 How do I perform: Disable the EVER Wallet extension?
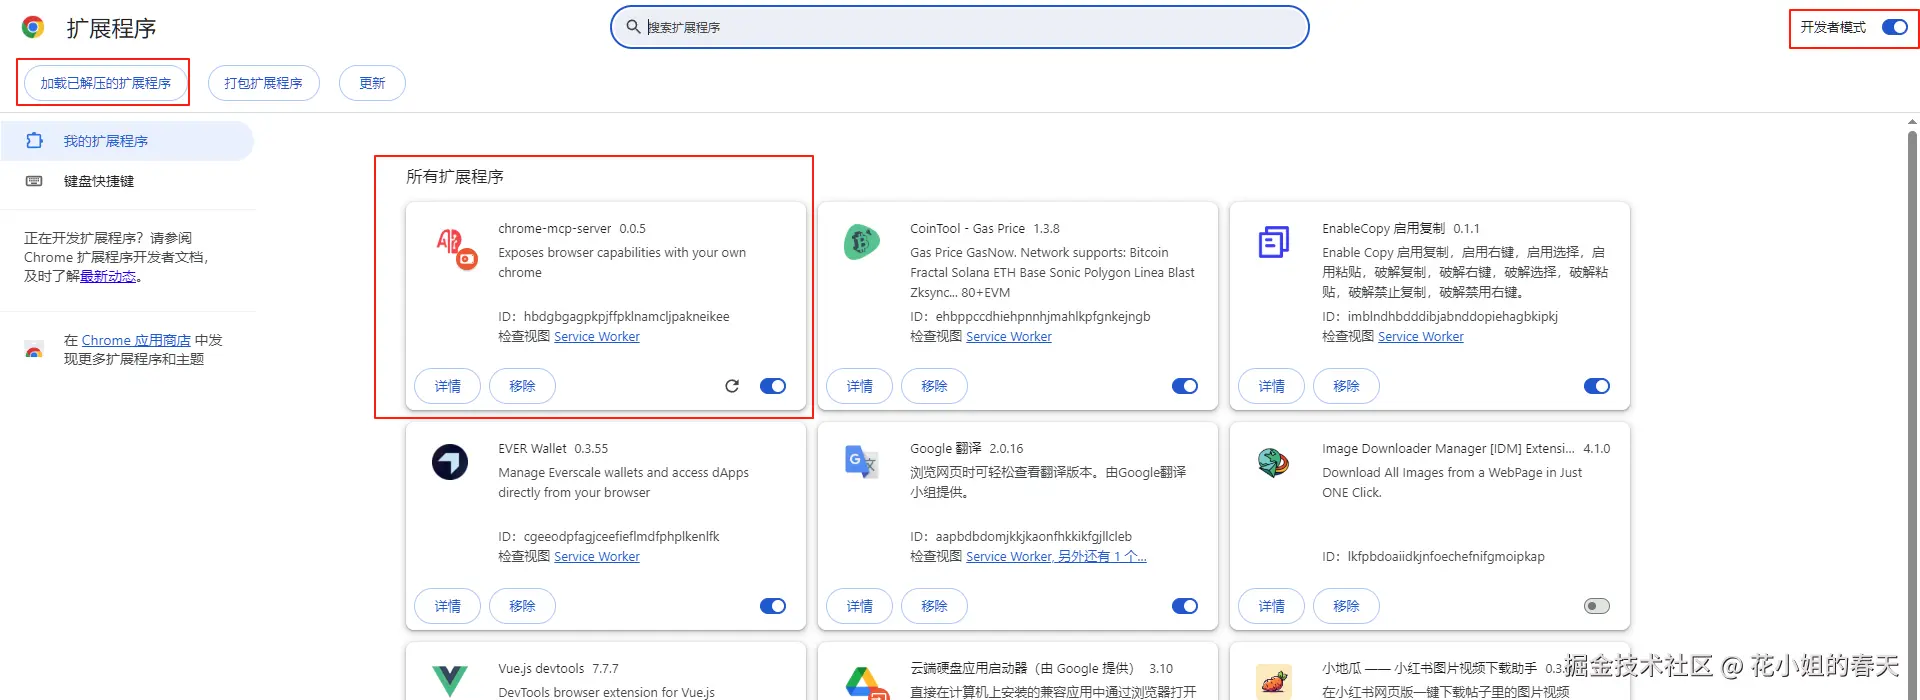pyautogui.click(x=773, y=606)
